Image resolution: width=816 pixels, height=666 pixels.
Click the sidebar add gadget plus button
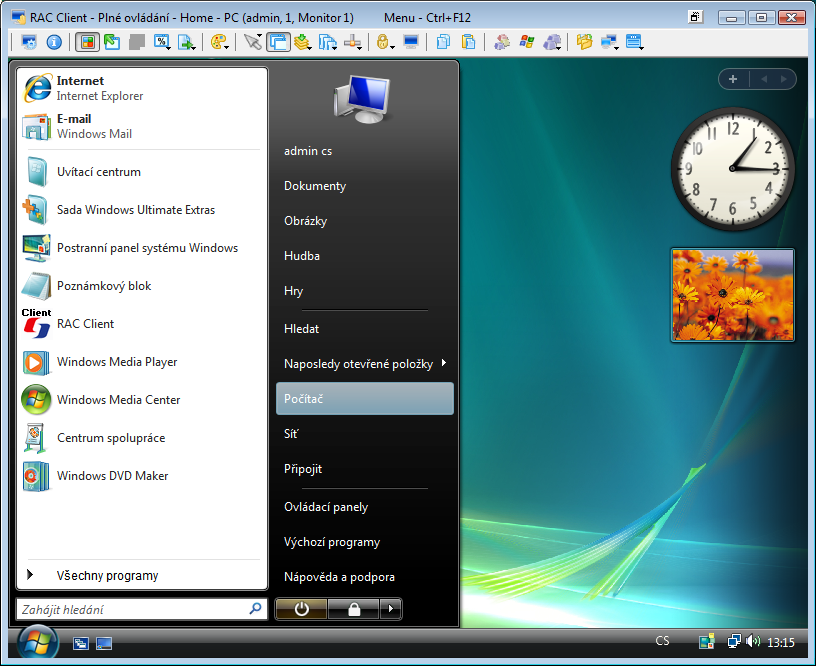pyautogui.click(x=733, y=79)
